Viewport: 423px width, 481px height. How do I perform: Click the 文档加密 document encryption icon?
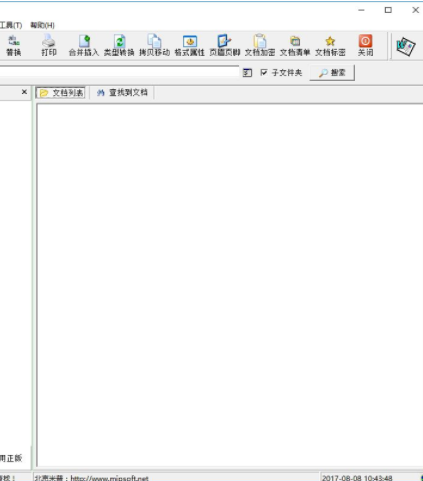(x=260, y=45)
